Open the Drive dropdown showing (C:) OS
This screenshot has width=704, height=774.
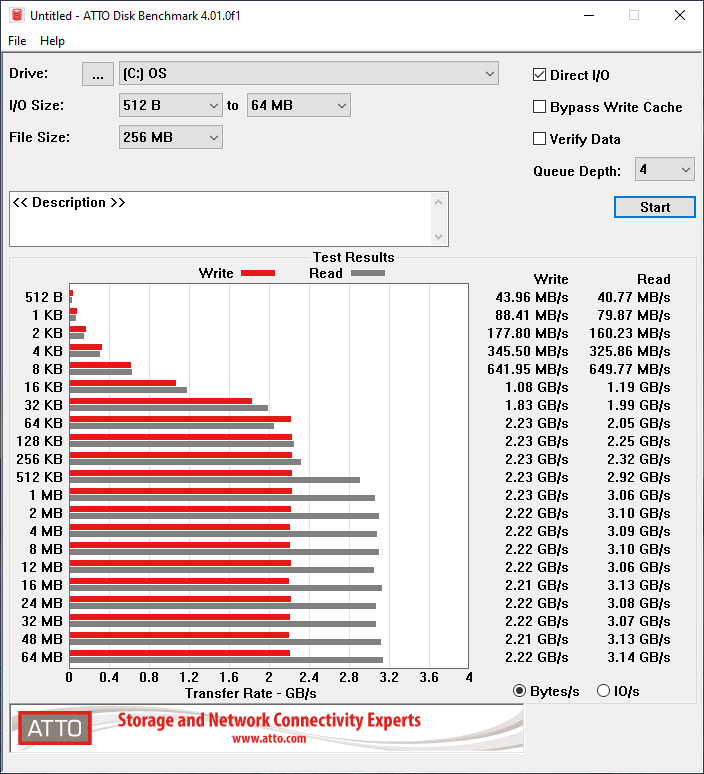pos(309,74)
